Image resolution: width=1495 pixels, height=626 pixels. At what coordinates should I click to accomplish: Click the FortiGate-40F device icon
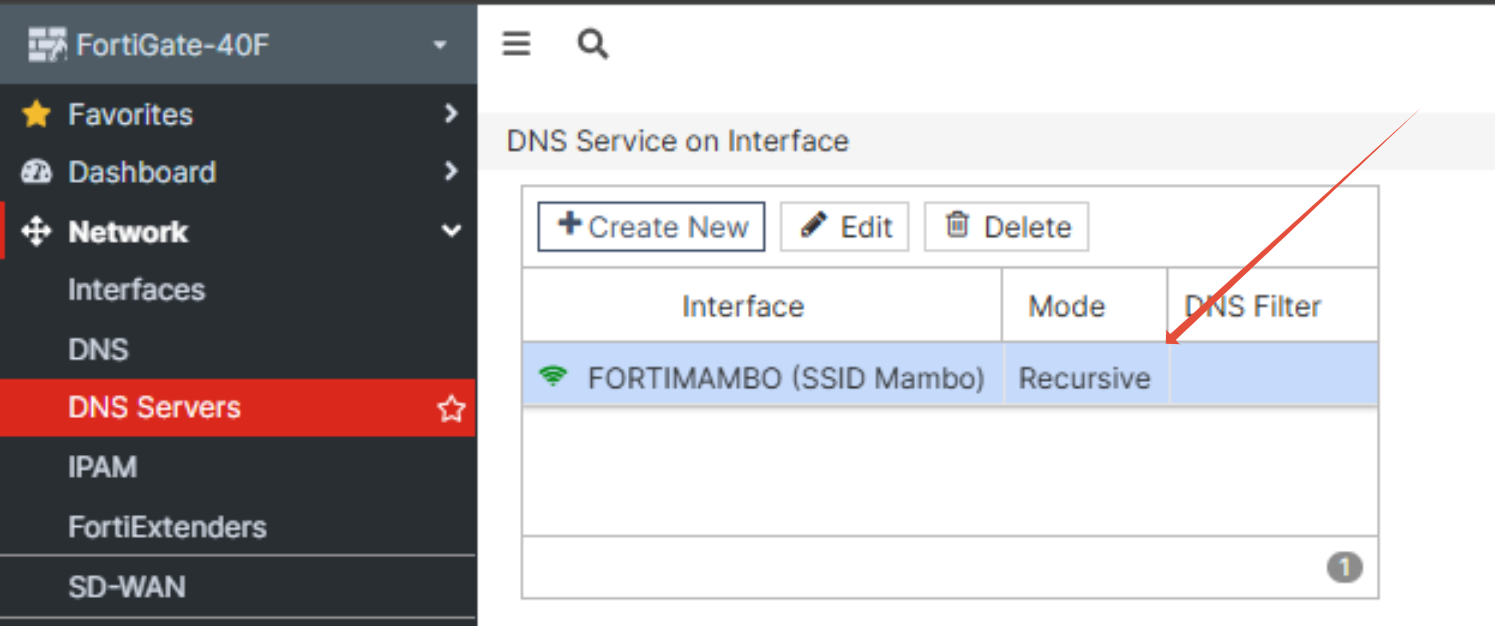pos(48,45)
